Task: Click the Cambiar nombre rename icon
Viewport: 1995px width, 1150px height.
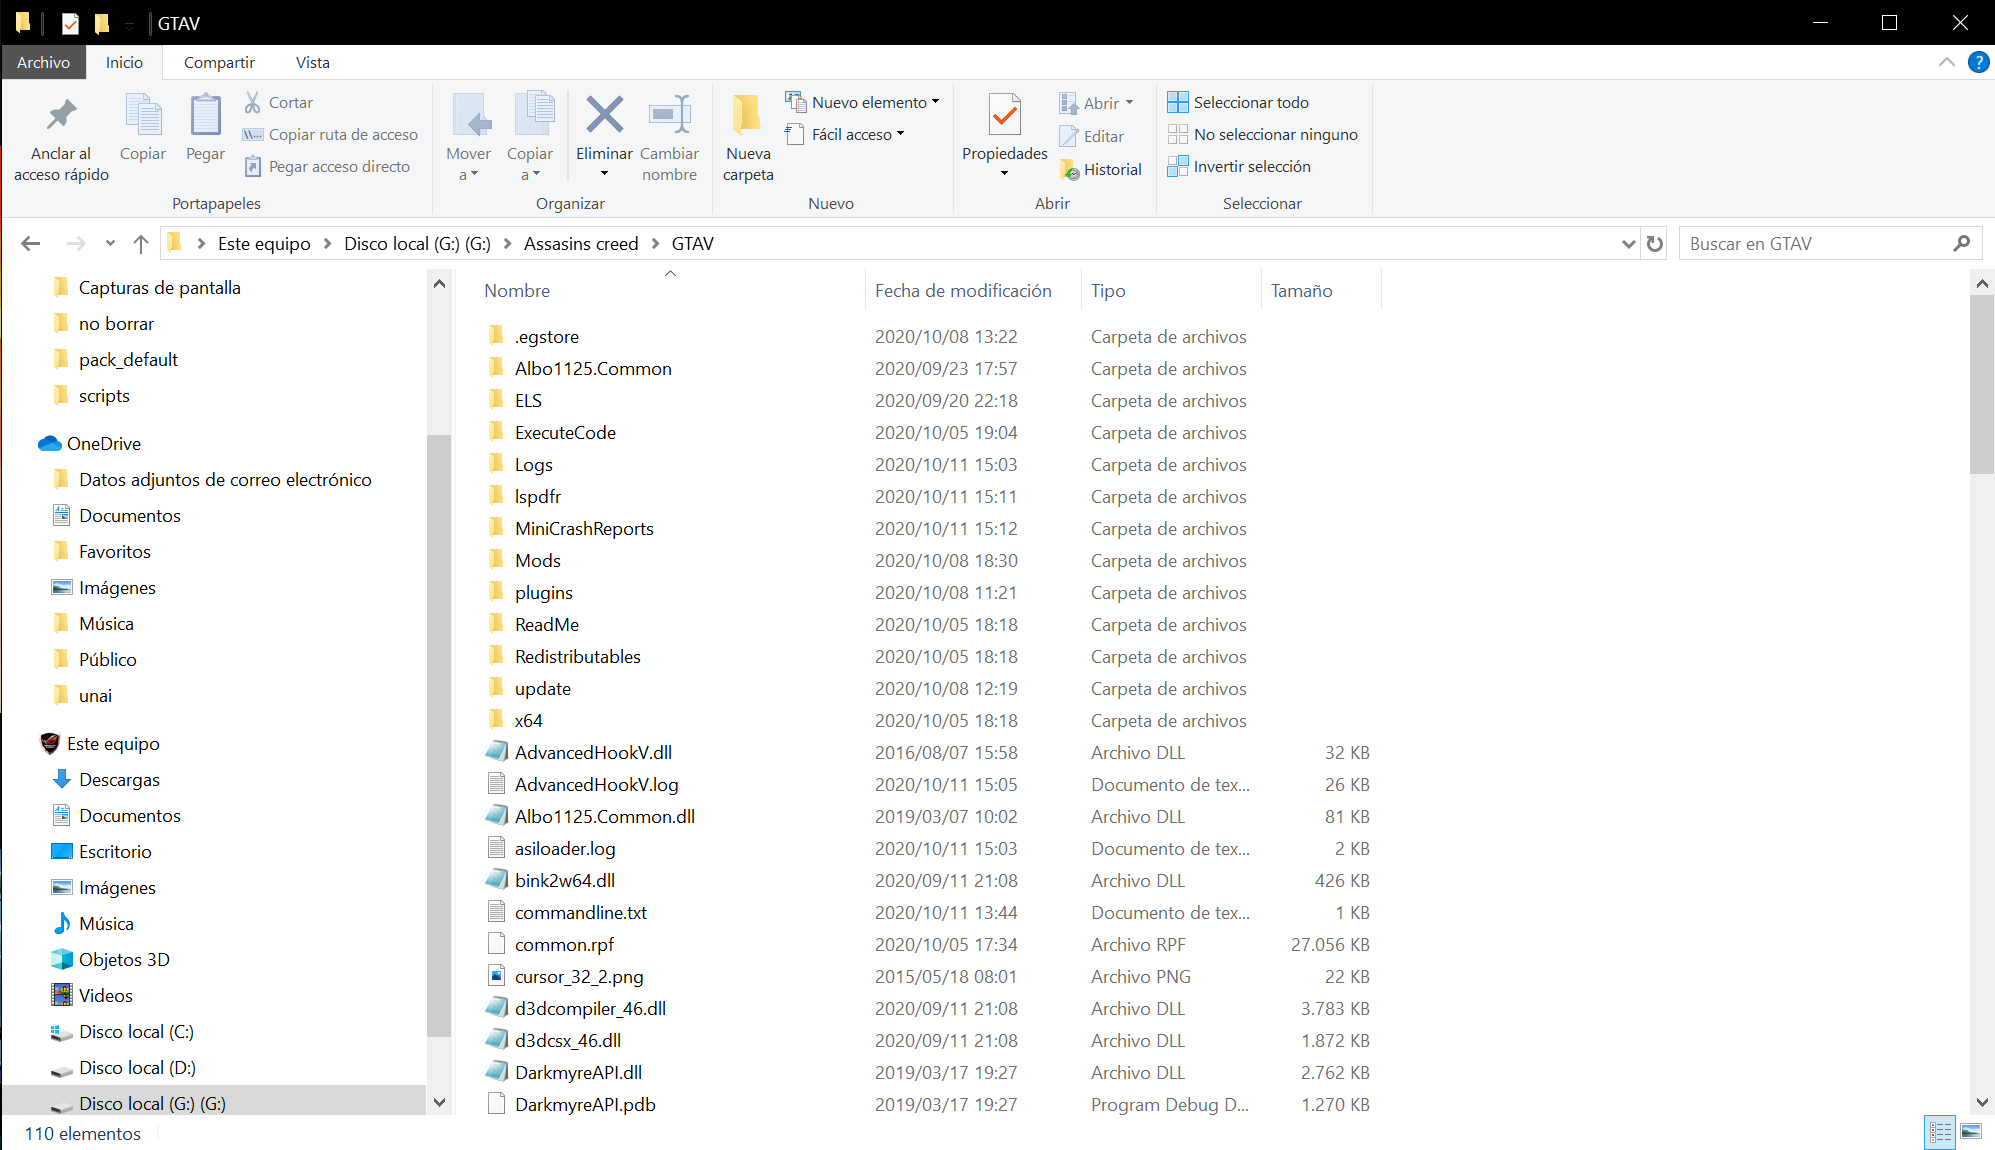Action: [x=669, y=115]
